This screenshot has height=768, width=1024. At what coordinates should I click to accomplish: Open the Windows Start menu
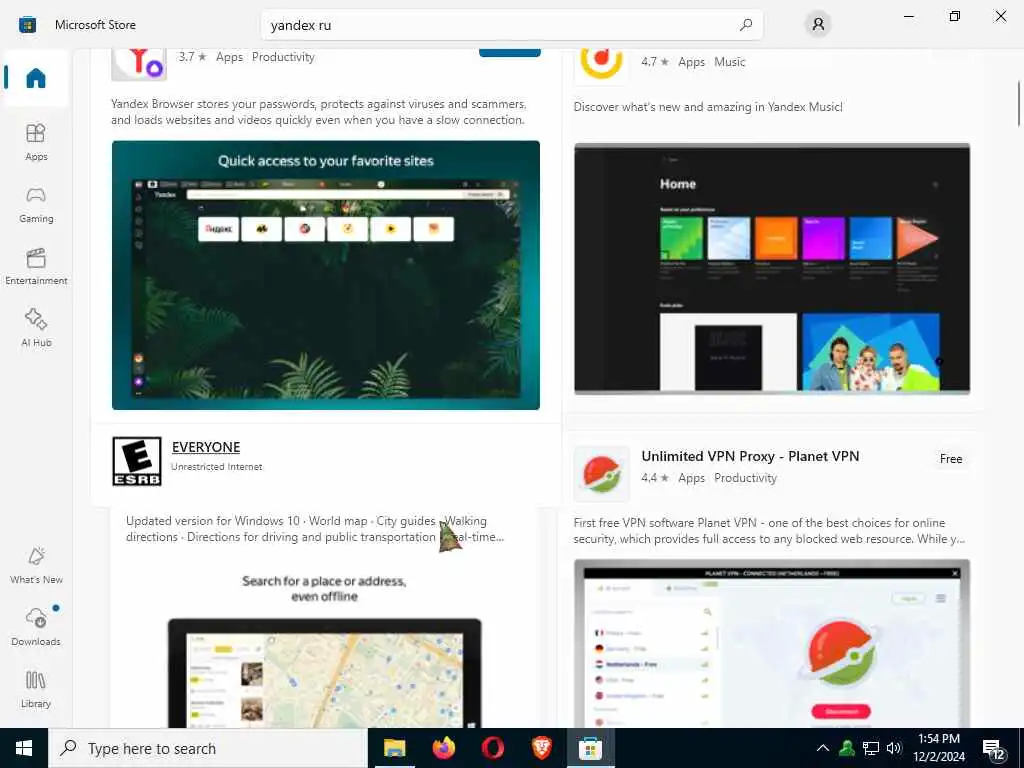click(24, 748)
